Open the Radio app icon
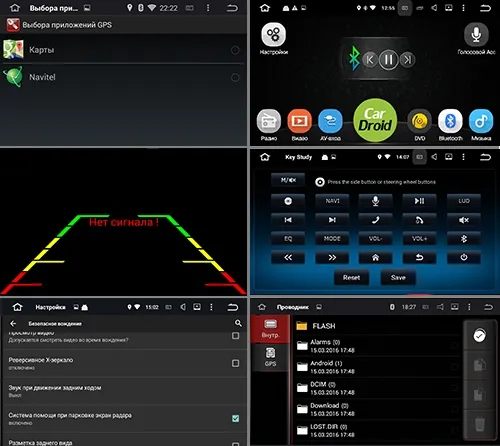The image size is (500, 446). (x=269, y=121)
